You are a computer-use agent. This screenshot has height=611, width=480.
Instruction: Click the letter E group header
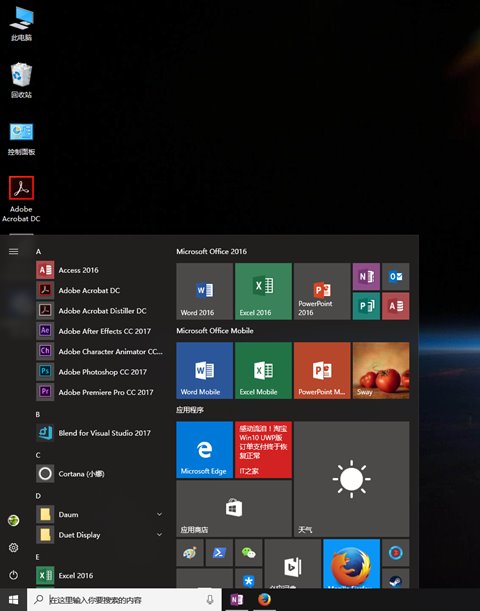click(38, 557)
